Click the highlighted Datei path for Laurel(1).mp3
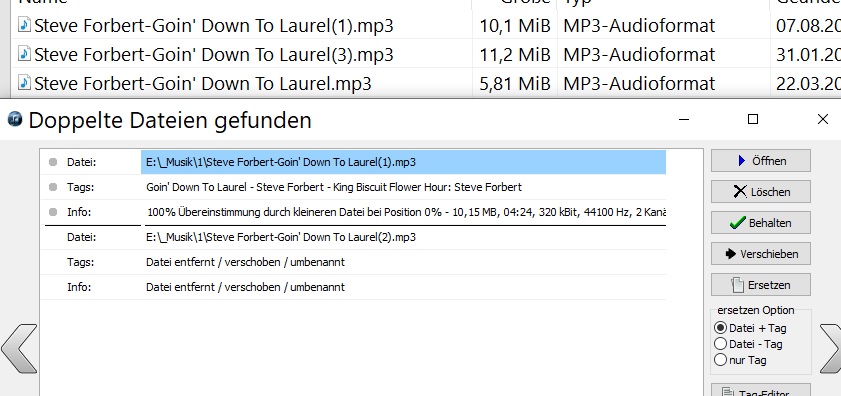This screenshot has height=396, width=841. coord(403,162)
